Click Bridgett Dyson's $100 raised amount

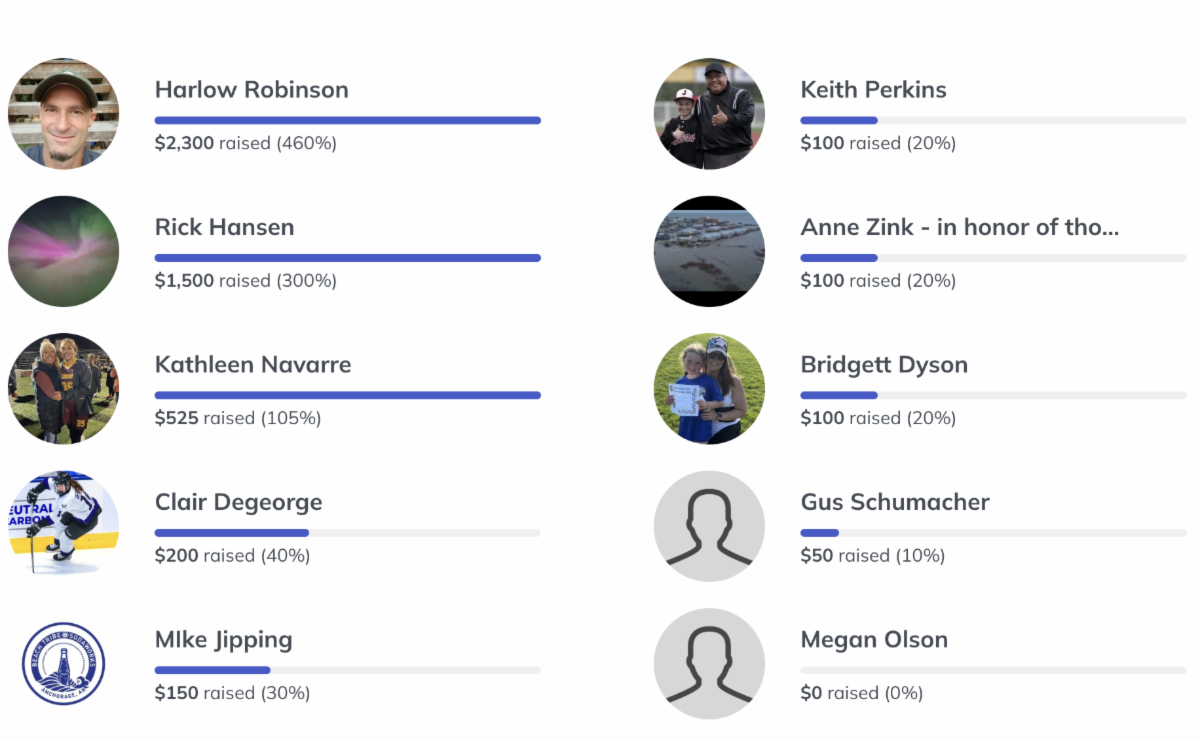pos(878,418)
